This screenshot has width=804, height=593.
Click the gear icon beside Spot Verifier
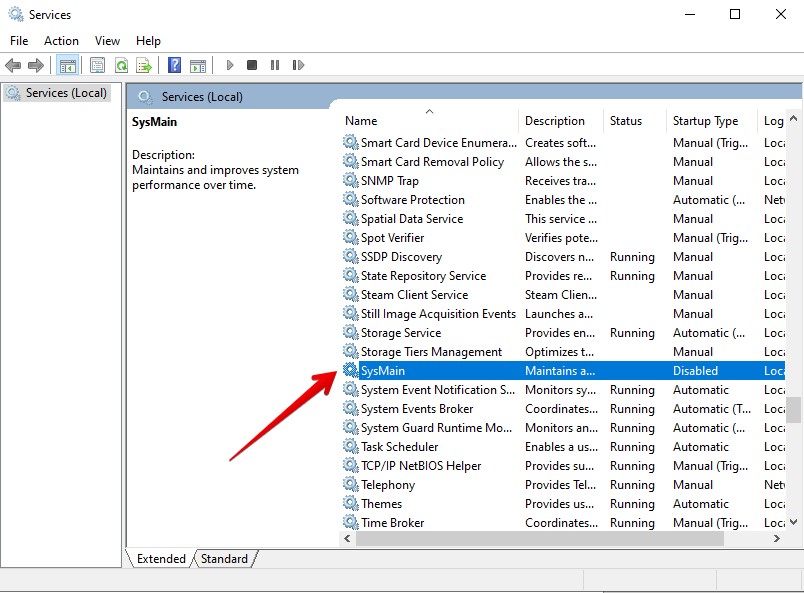(351, 237)
